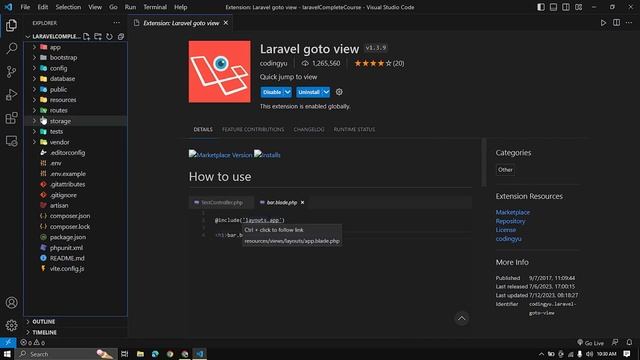The height and width of the screenshot is (360, 640).
Task: Click the Windows Start button
Action: 7,354
